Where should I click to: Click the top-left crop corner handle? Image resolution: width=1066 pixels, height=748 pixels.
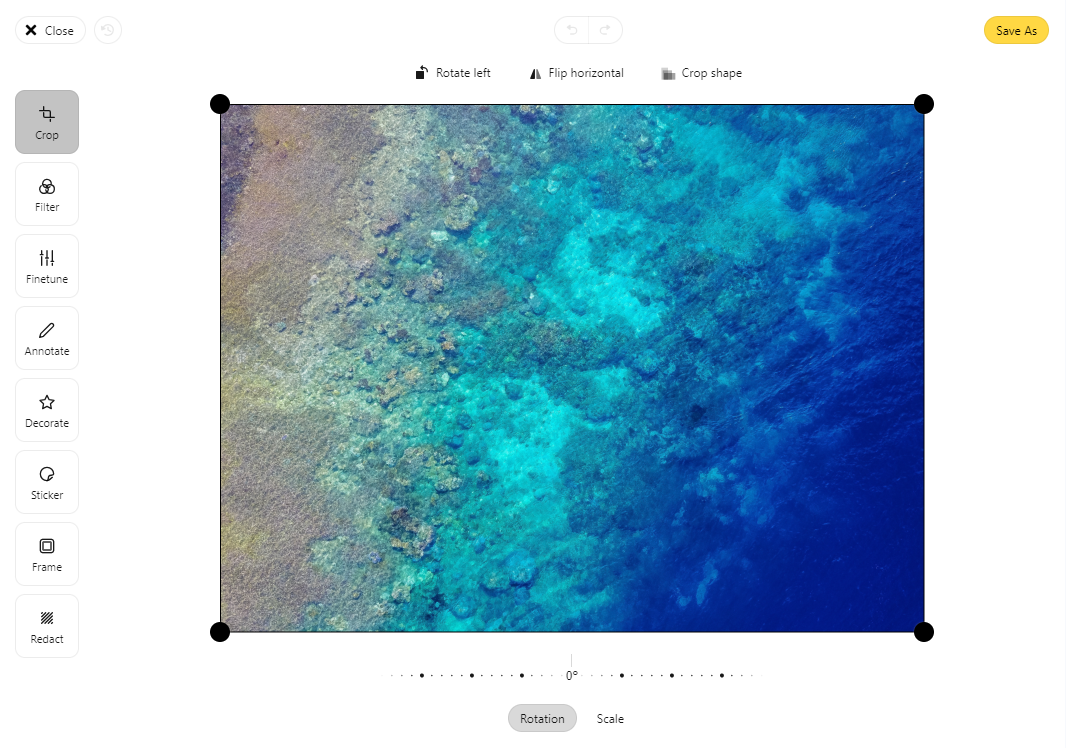click(x=220, y=104)
